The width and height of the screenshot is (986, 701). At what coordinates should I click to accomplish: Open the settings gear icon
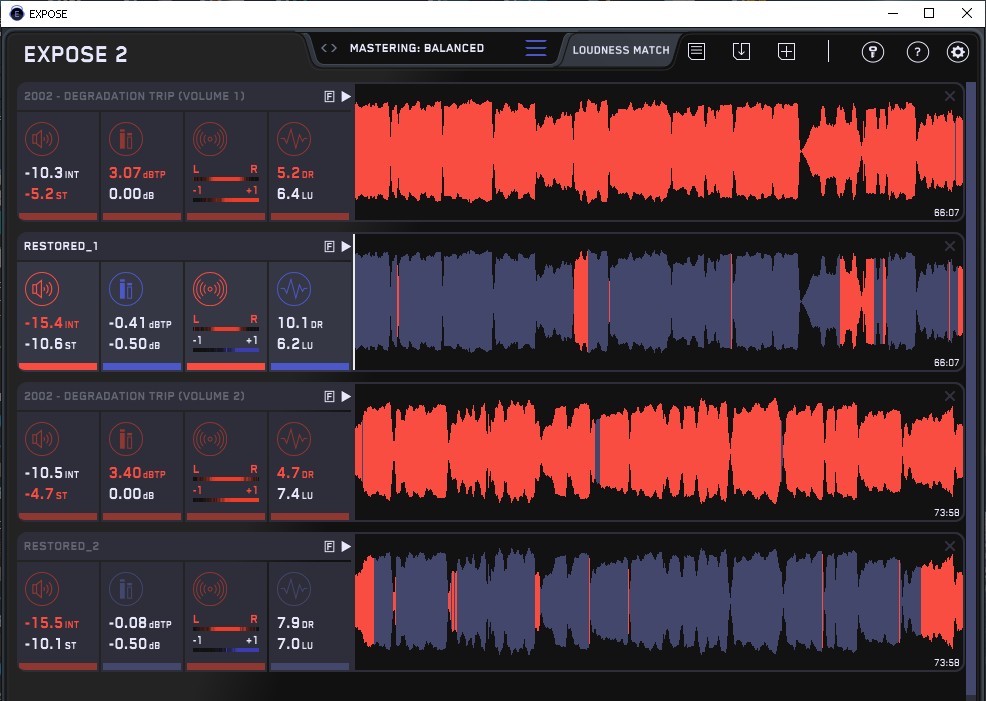click(x=958, y=52)
